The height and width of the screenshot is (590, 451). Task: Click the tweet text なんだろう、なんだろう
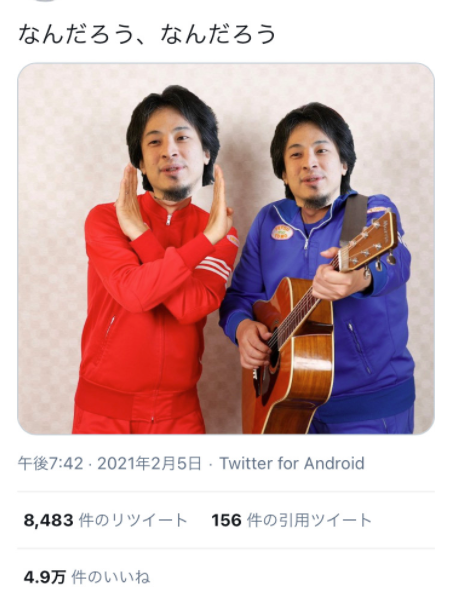pos(147,35)
